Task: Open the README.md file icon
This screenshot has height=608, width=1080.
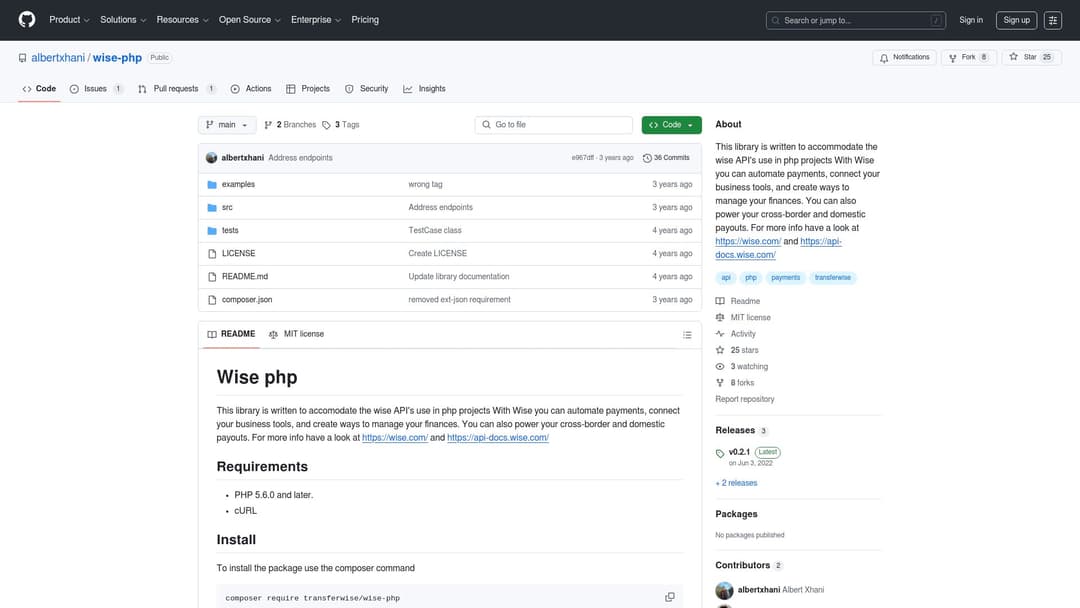Action: coord(212,277)
